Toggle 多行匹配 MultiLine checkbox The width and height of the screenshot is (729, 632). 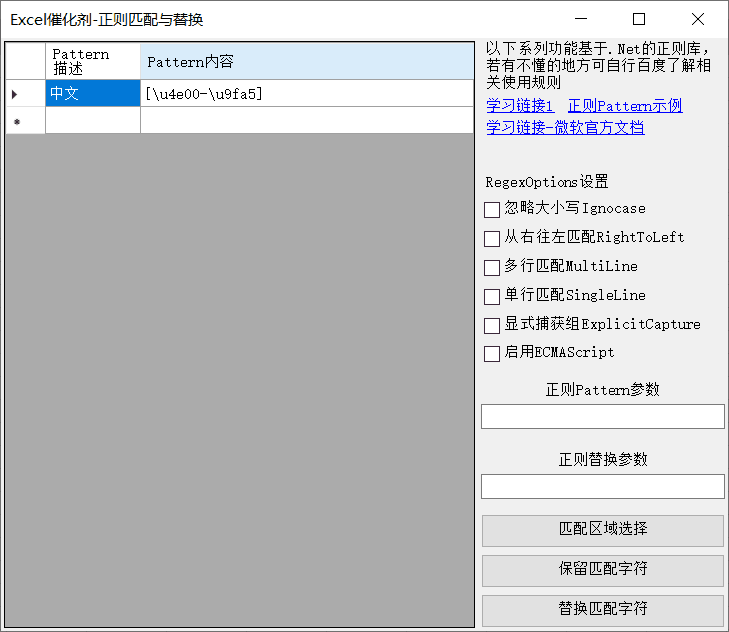(492, 267)
